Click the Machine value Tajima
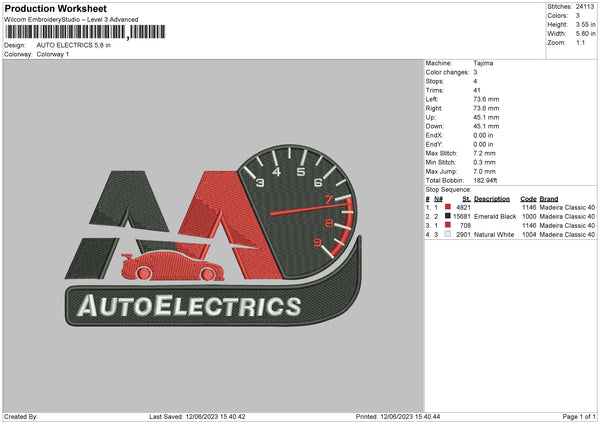Screen dimensions: 600x424 [x=483, y=63]
